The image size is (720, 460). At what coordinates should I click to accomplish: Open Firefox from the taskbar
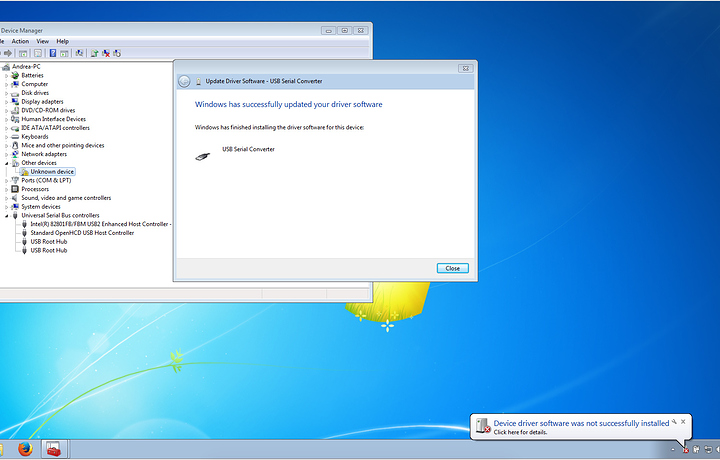tap(25, 449)
